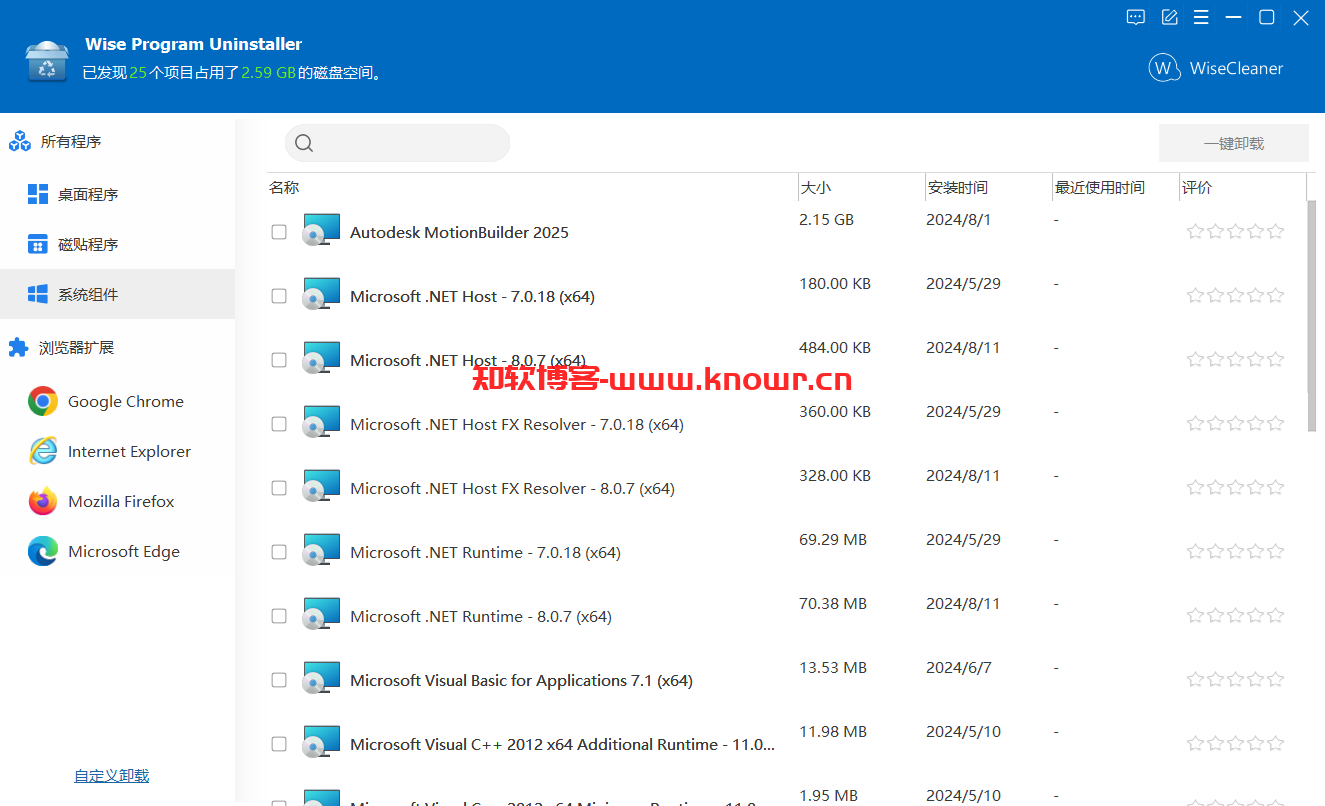Check the Autodesk MotionBuilder 2025 checkbox

[x=279, y=232]
